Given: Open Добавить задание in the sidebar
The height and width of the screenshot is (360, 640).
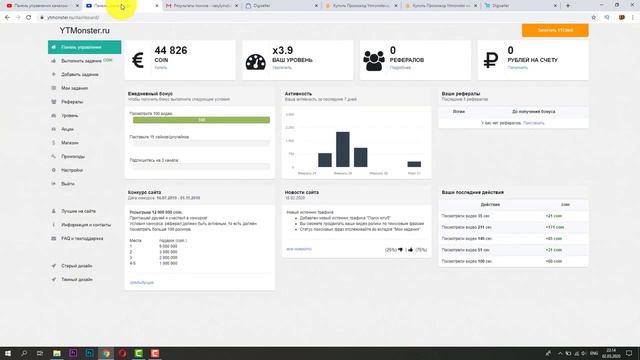Looking at the screenshot, I should click(x=80, y=75).
